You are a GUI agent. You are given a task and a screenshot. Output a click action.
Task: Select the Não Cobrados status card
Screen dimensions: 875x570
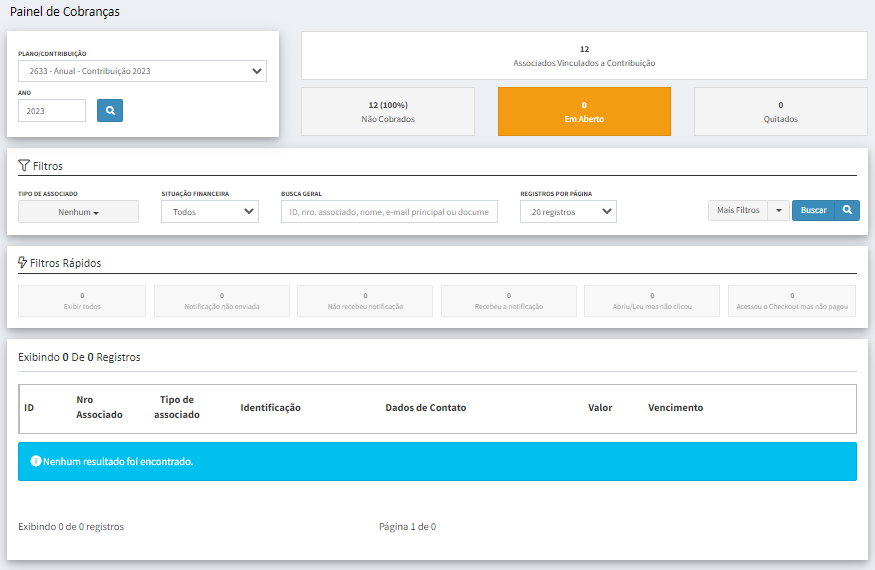tap(388, 111)
